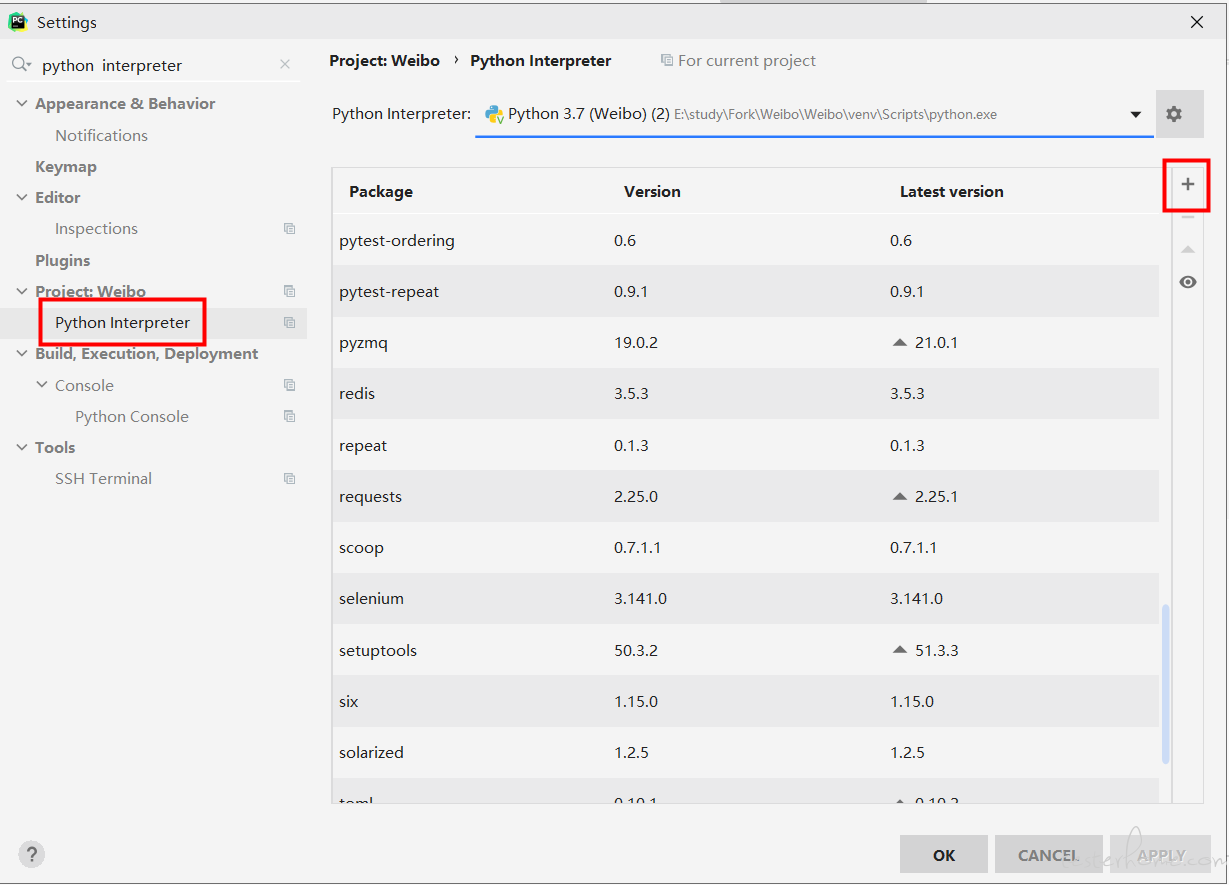Image resolution: width=1229 pixels, height=885 pixels.
Task: Select the six package name
Action: coord(348,702)
